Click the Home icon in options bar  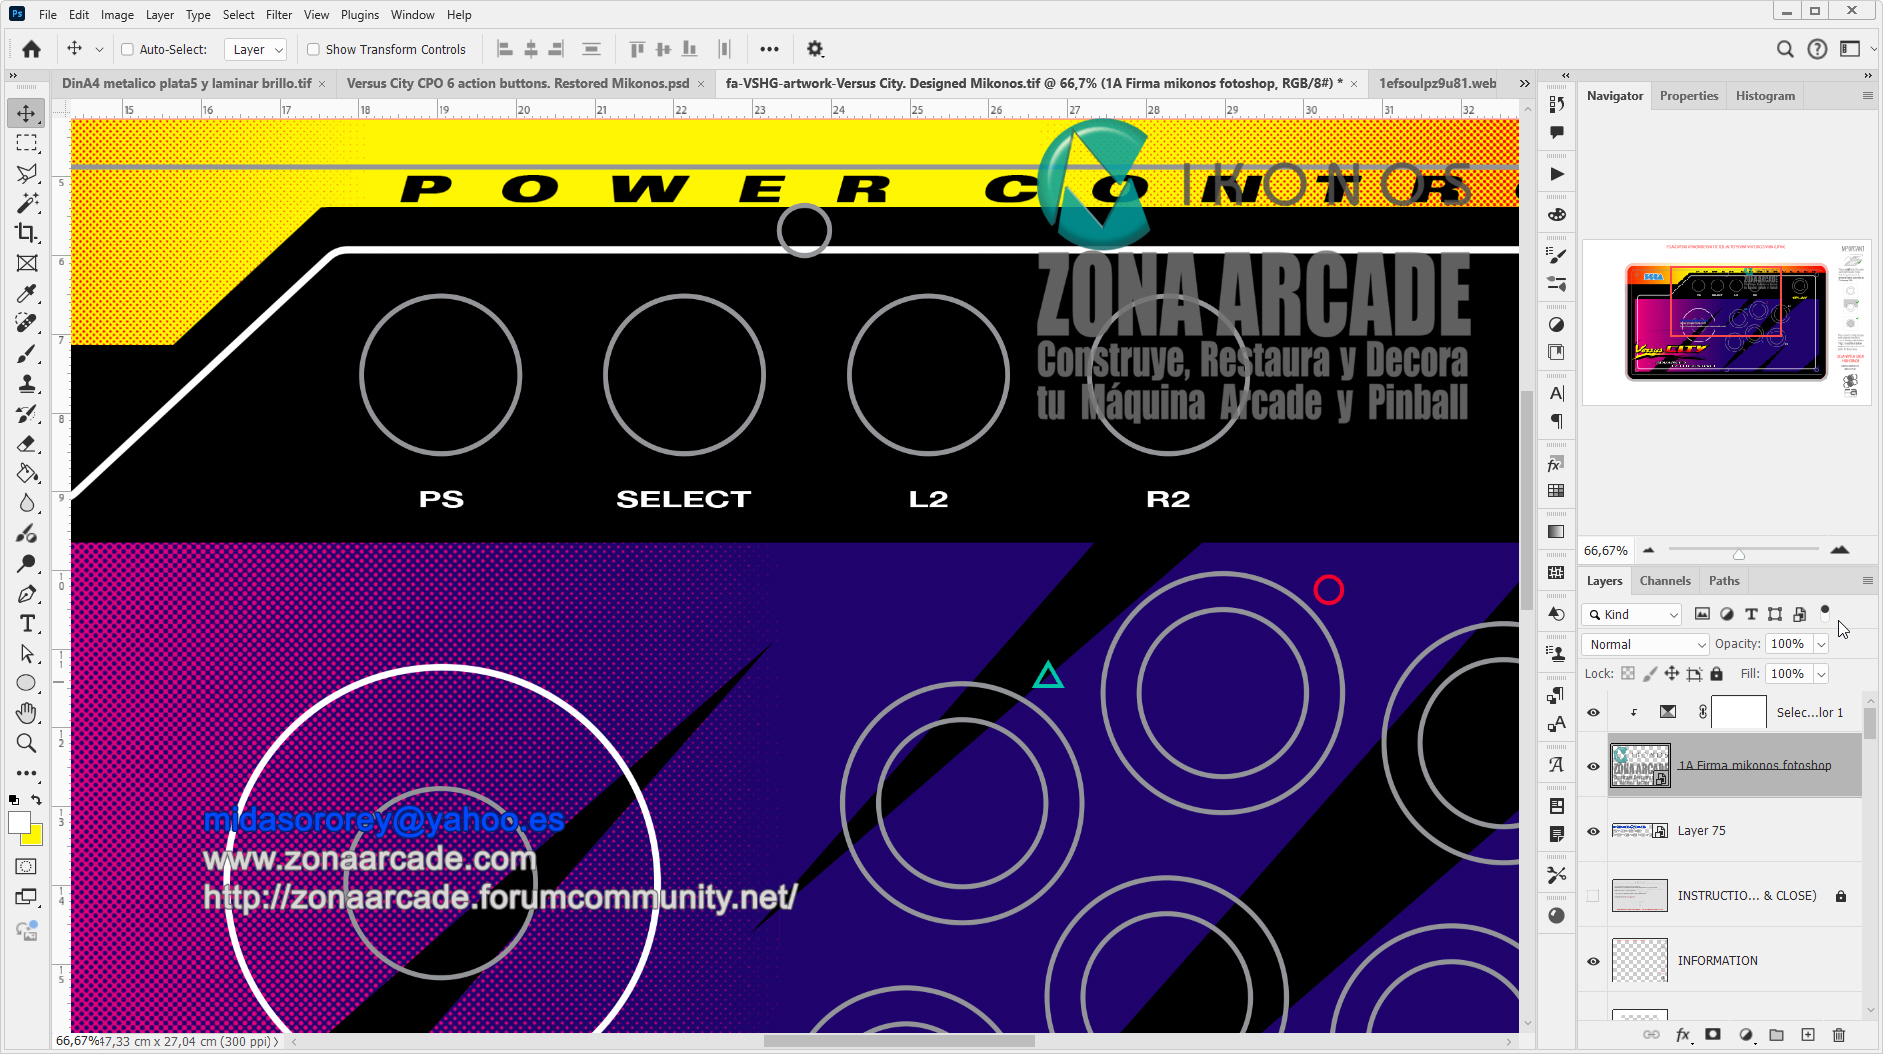(32, 49)
